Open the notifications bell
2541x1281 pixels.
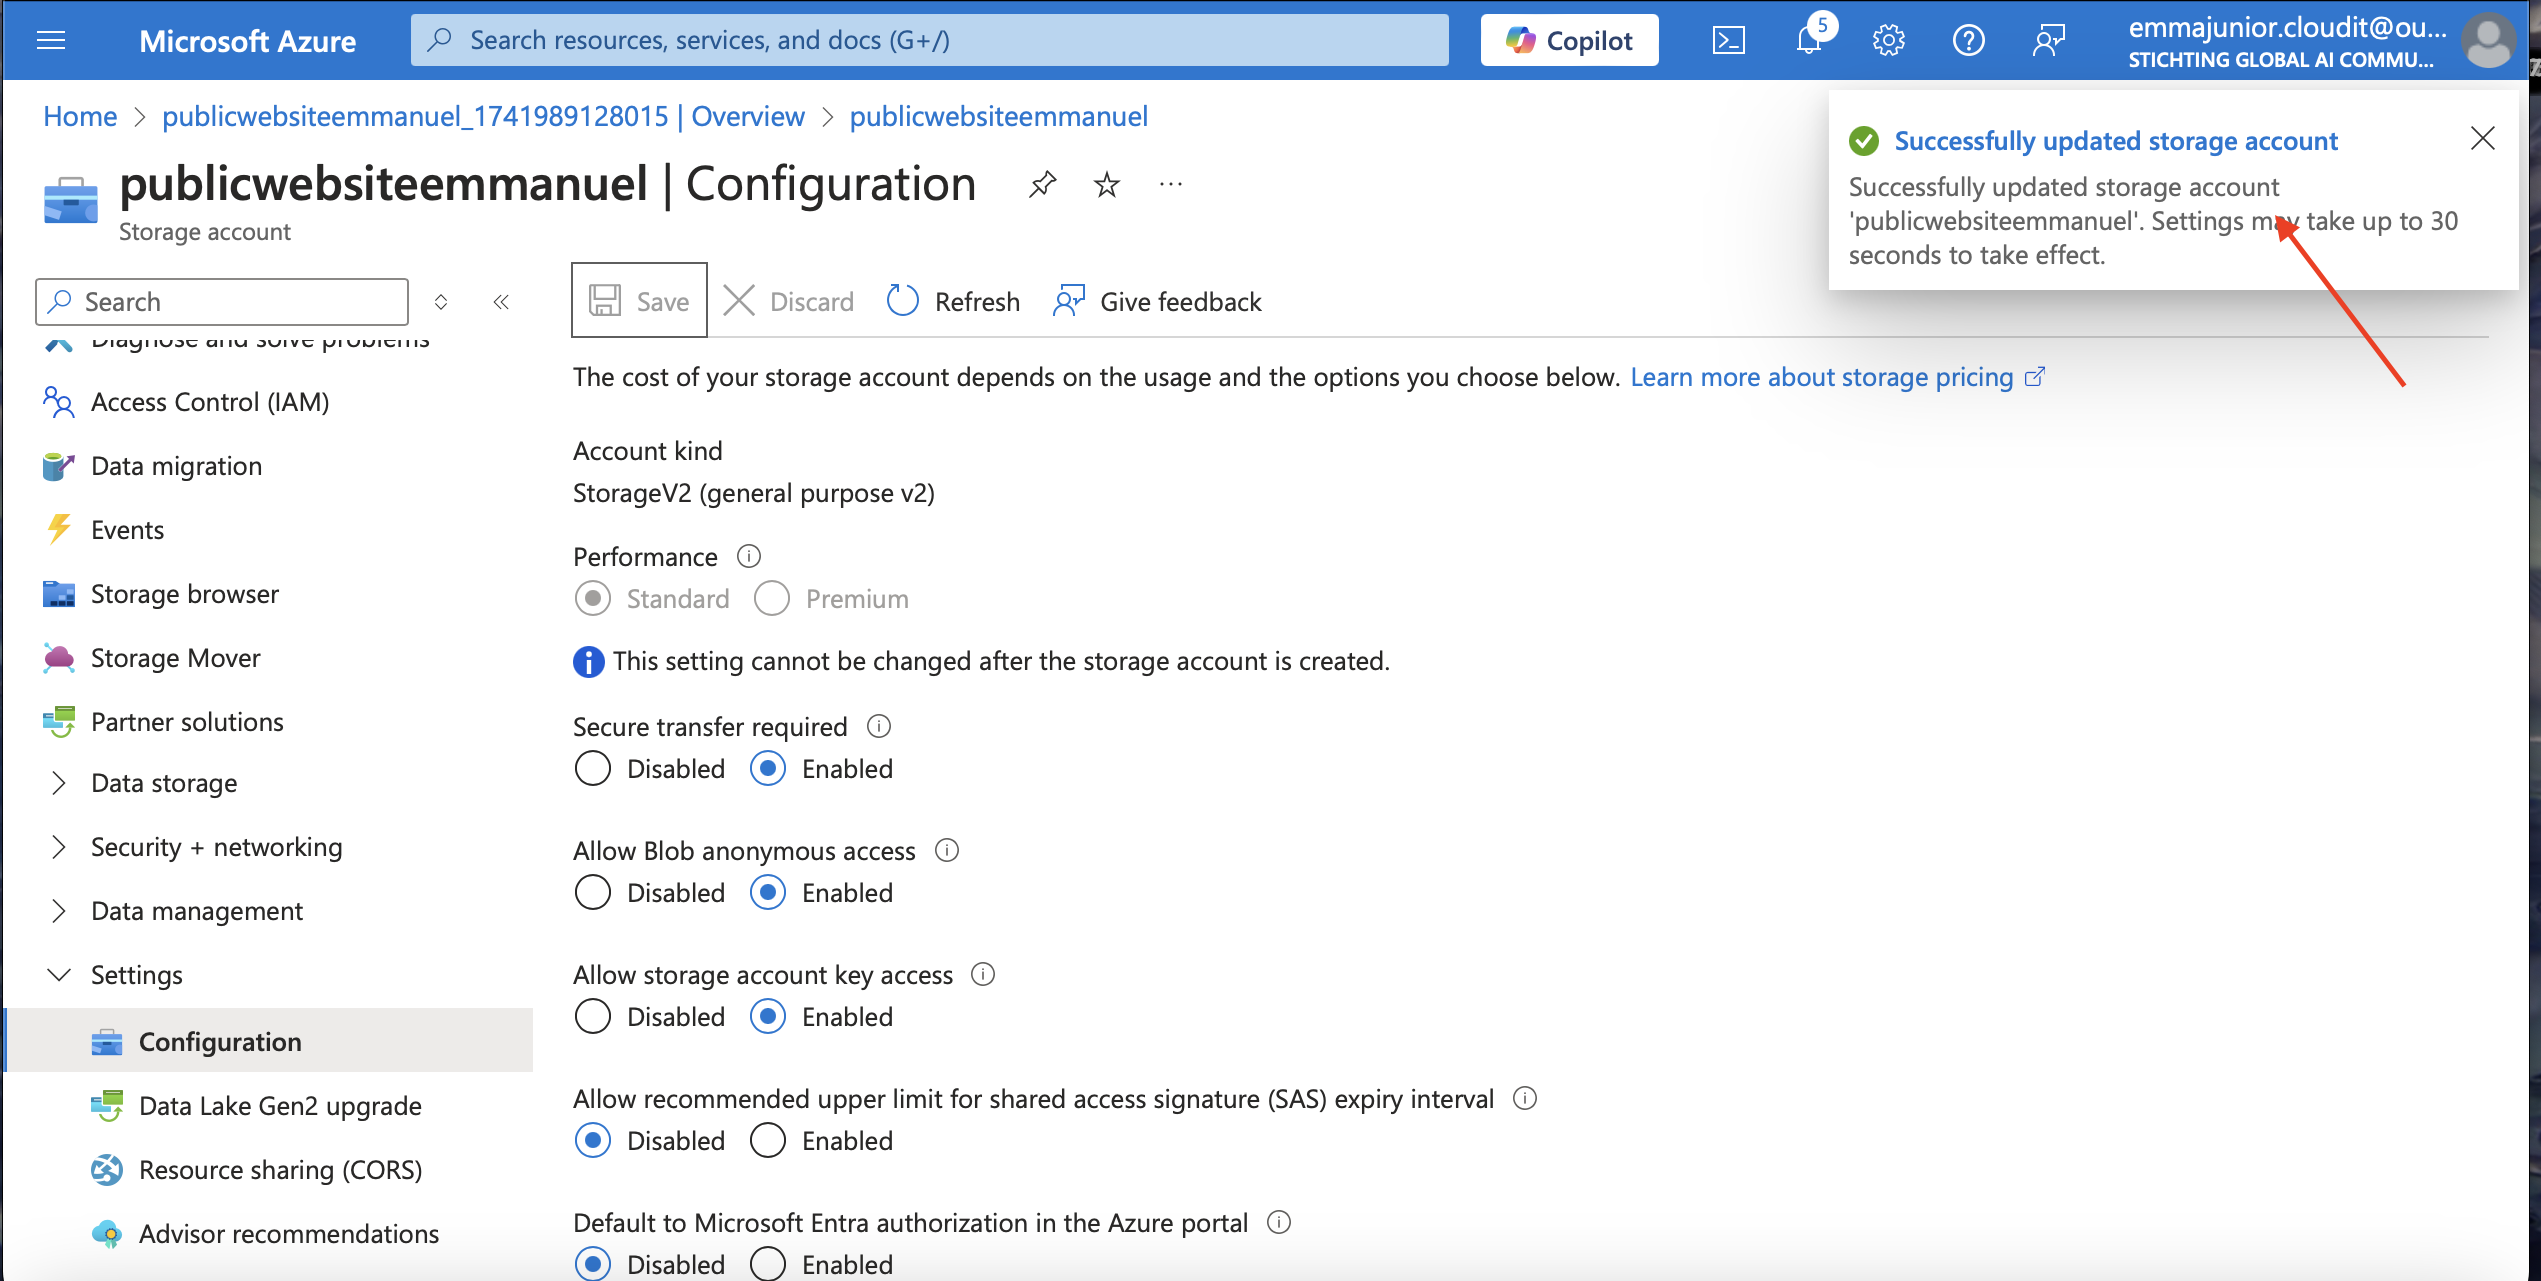click(x=1809, y=40)
